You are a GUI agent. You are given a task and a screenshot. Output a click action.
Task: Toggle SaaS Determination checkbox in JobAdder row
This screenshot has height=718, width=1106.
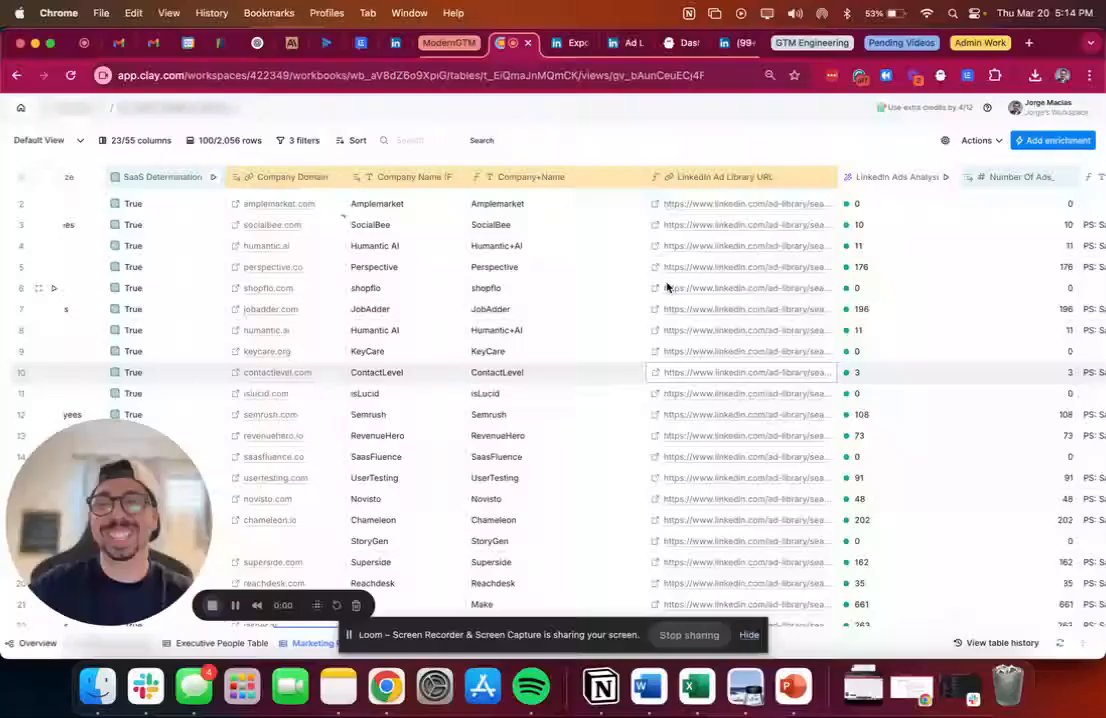(115, 309)
